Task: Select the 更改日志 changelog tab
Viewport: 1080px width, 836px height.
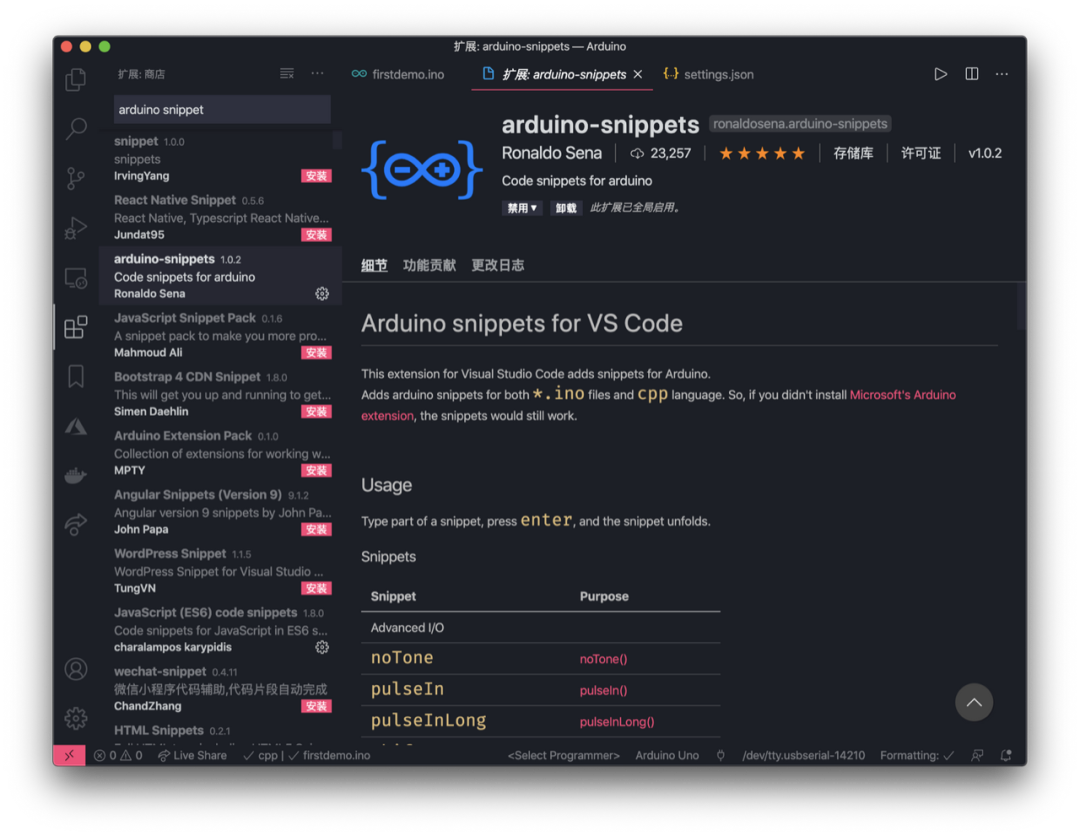Action: pyautogui.click(x=497, y=265)
